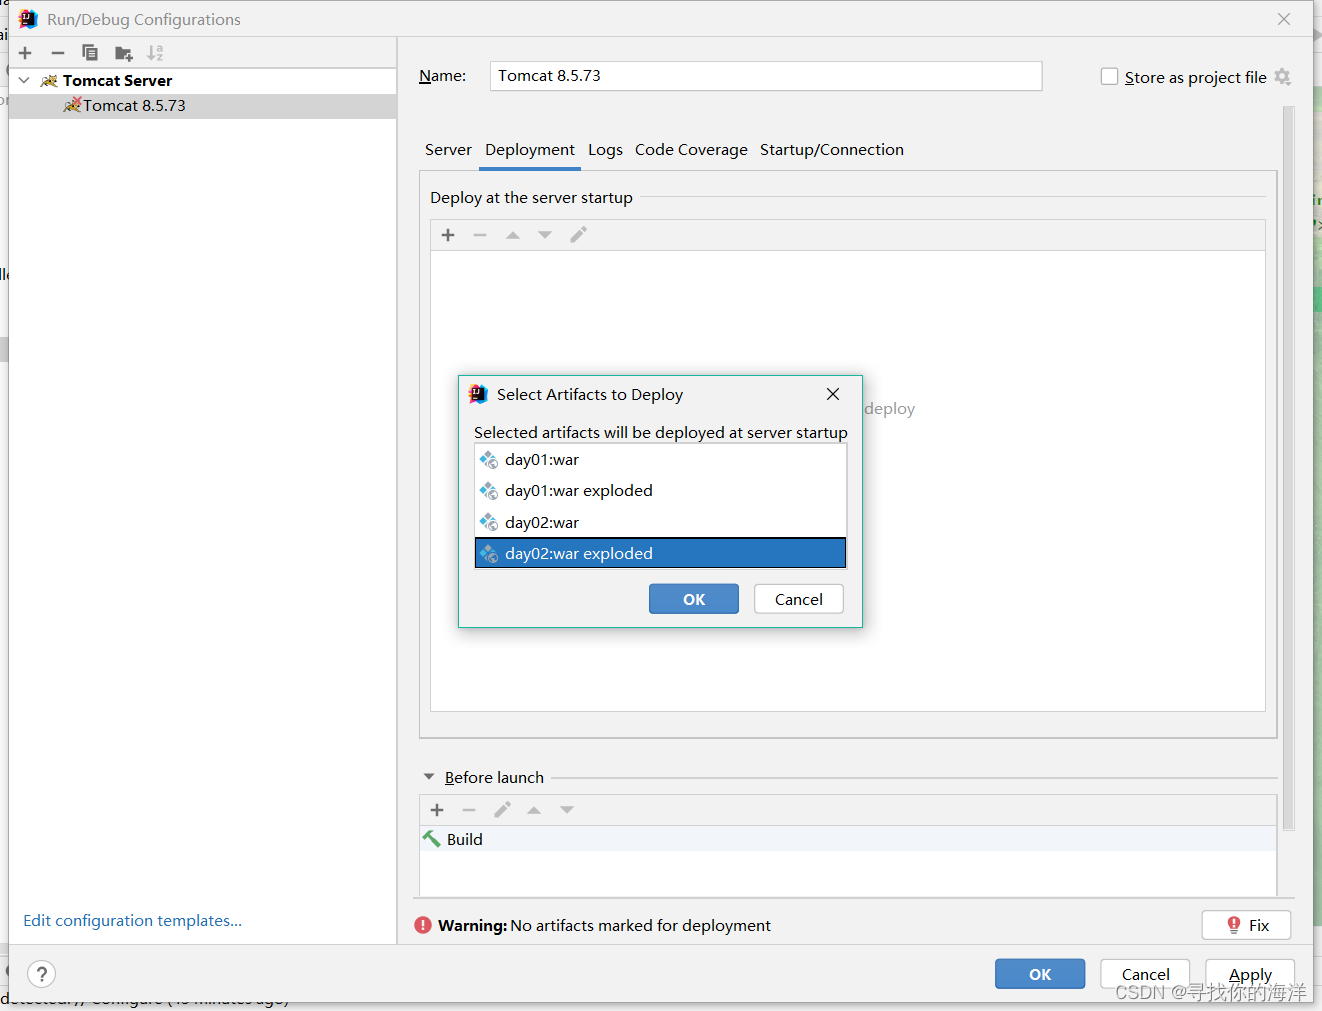
Task: Open Edit configuration templates link
Action: (x=133, y=920)
